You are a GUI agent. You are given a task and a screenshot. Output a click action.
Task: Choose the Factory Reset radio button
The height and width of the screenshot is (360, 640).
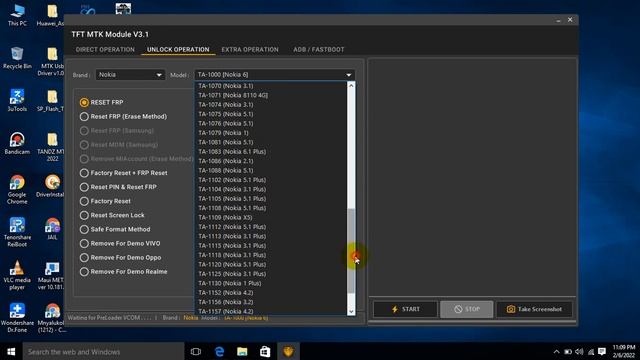coord(105,201)
